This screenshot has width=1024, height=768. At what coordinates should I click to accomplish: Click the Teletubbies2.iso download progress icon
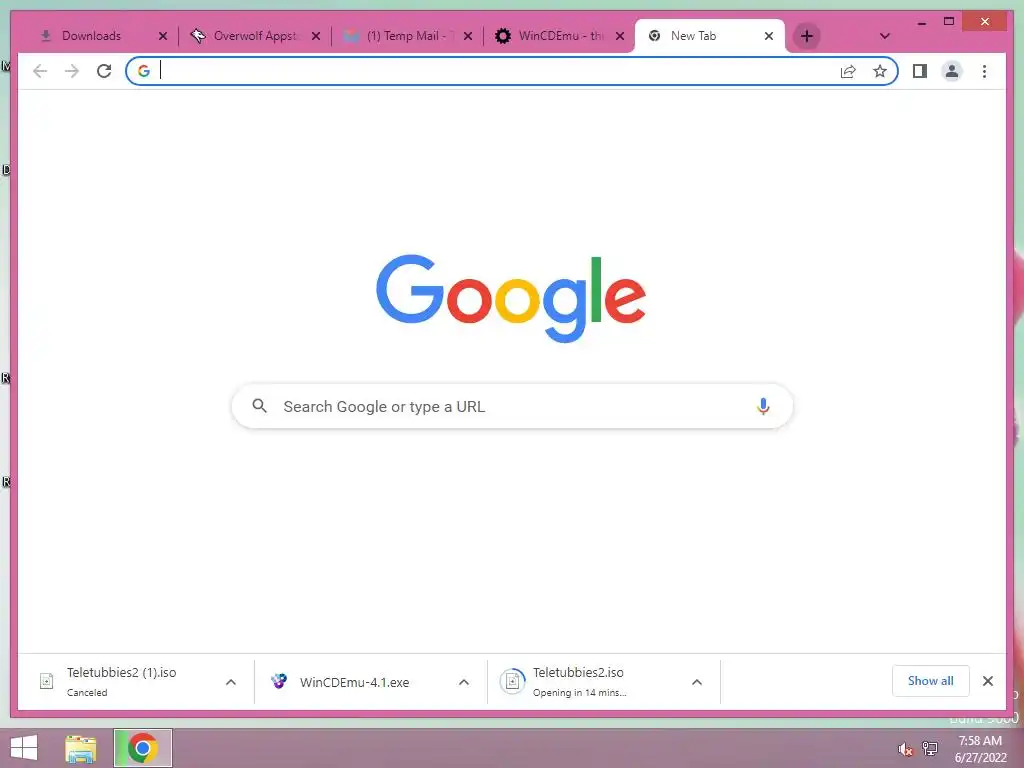coord(513,681)
